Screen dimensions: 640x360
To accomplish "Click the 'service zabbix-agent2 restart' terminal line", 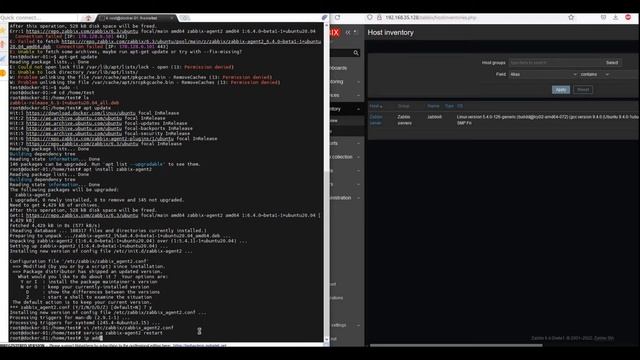I will click(86, 333).
